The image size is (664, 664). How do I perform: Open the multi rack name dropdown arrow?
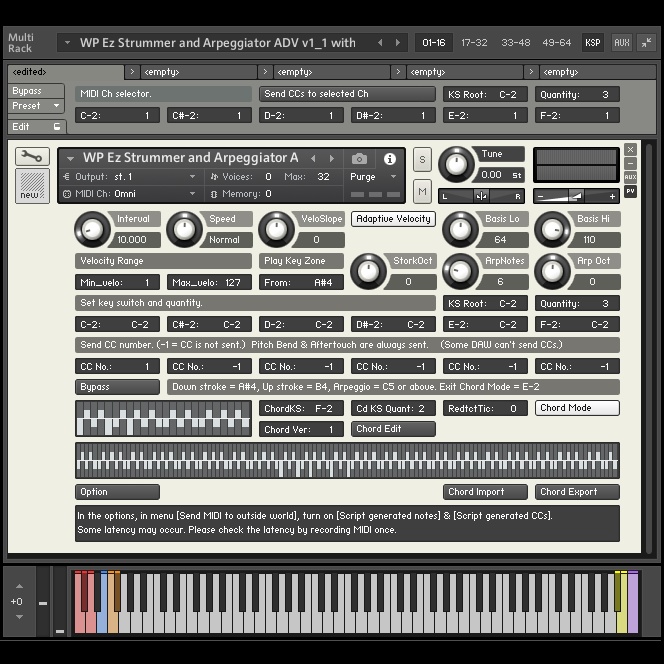(67, 42)
